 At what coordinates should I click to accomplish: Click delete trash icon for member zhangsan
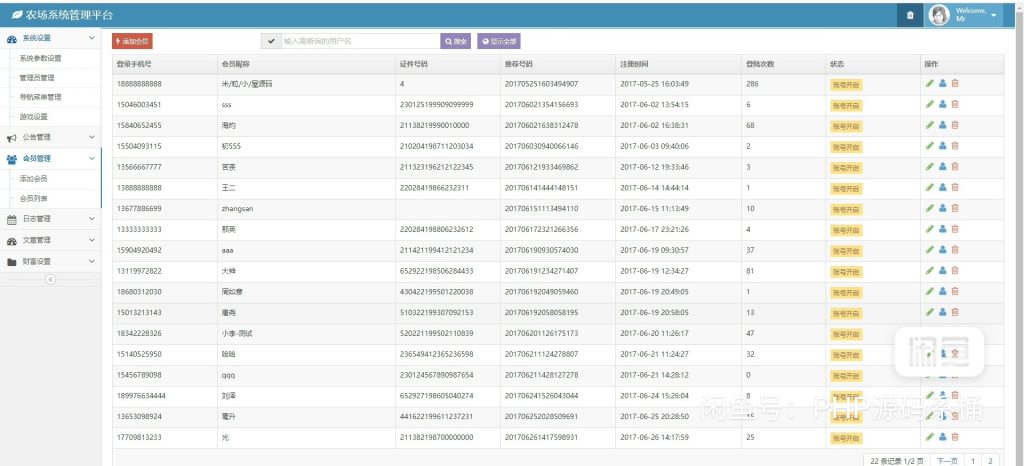(954, 208)
